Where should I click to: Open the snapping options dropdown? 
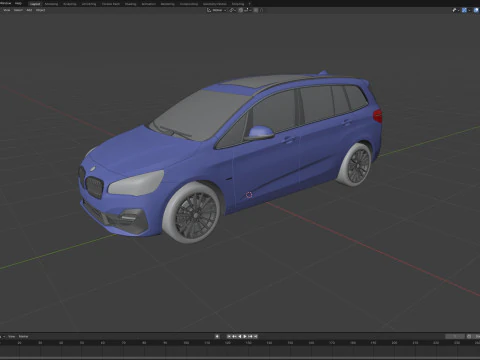tap(247, 10)
